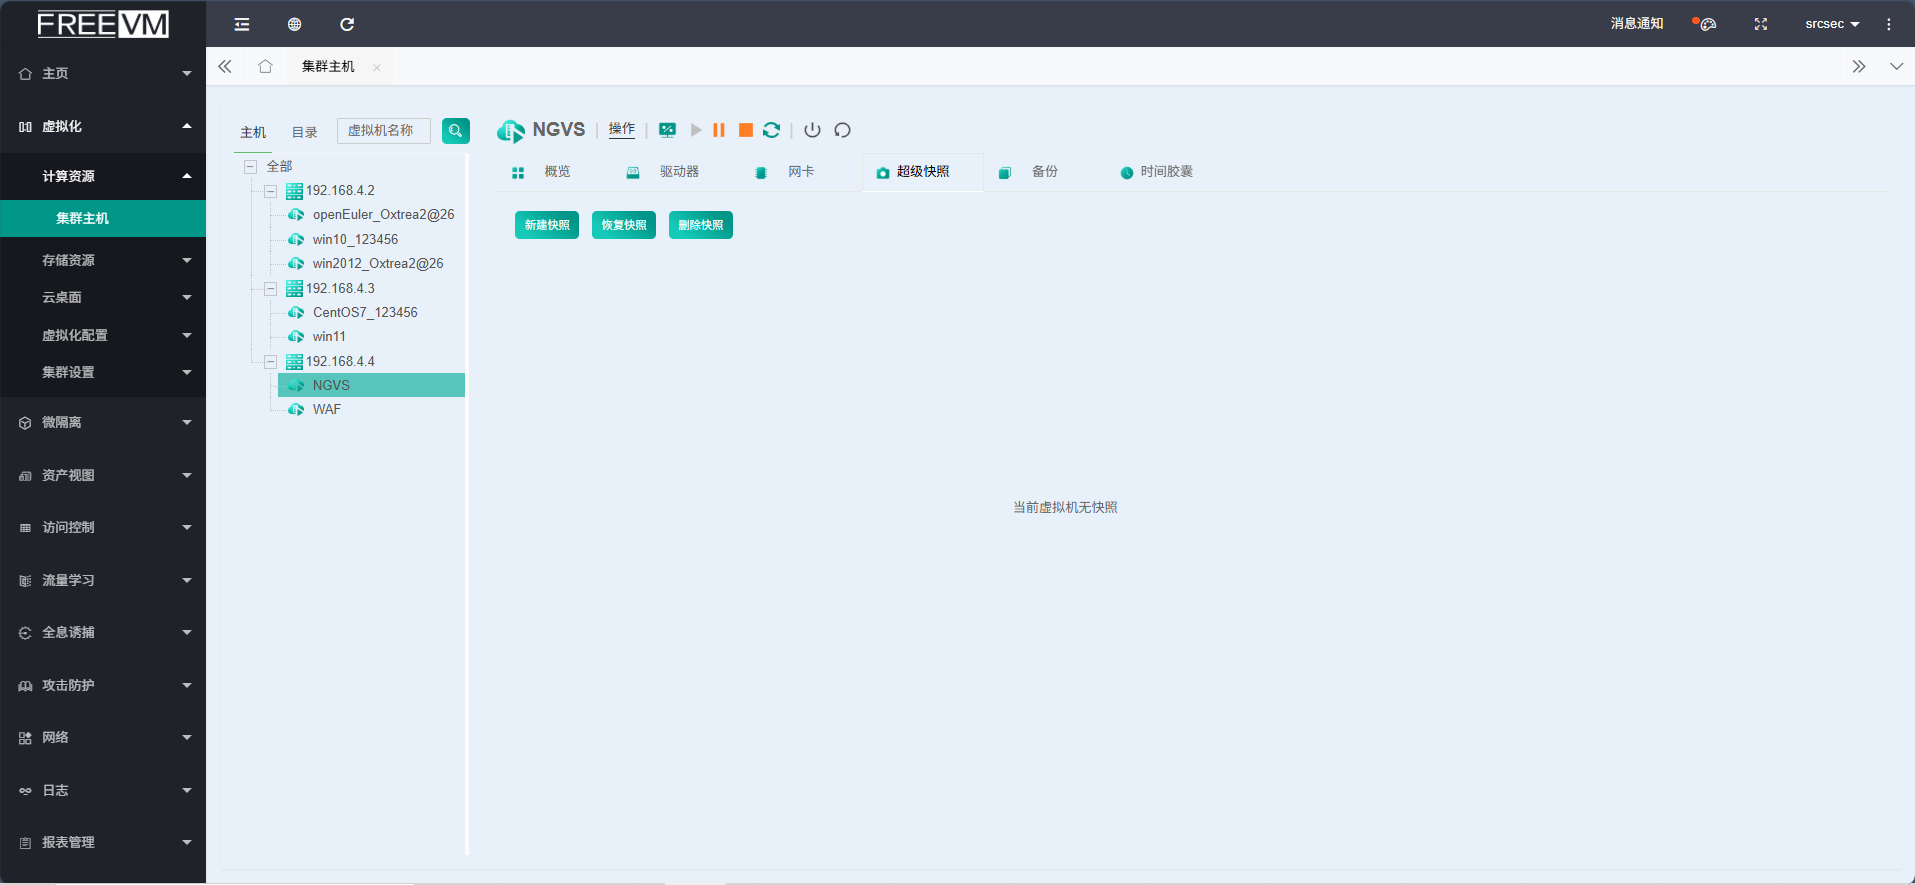Enter fullscreen with the expand icon
The width and height of the screenshot is (1915, 885).
[x=1760, y=24]
